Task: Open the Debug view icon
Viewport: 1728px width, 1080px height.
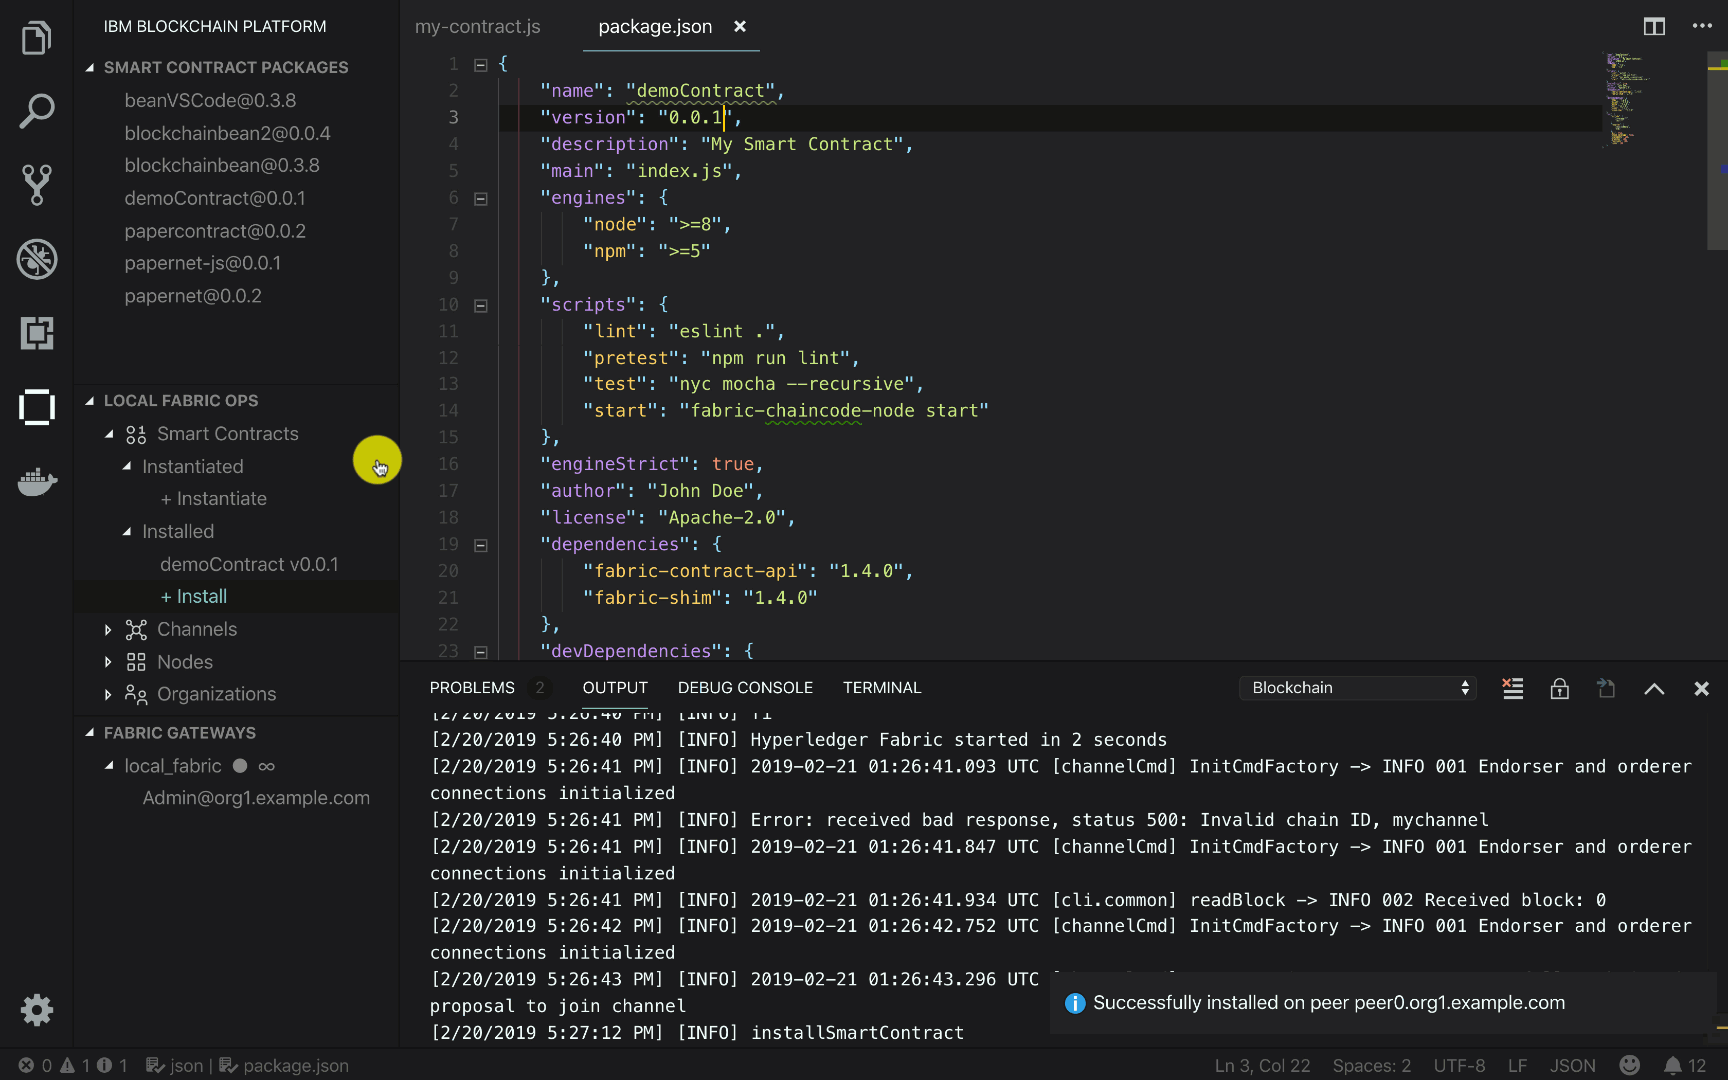Action: (37, 259)
